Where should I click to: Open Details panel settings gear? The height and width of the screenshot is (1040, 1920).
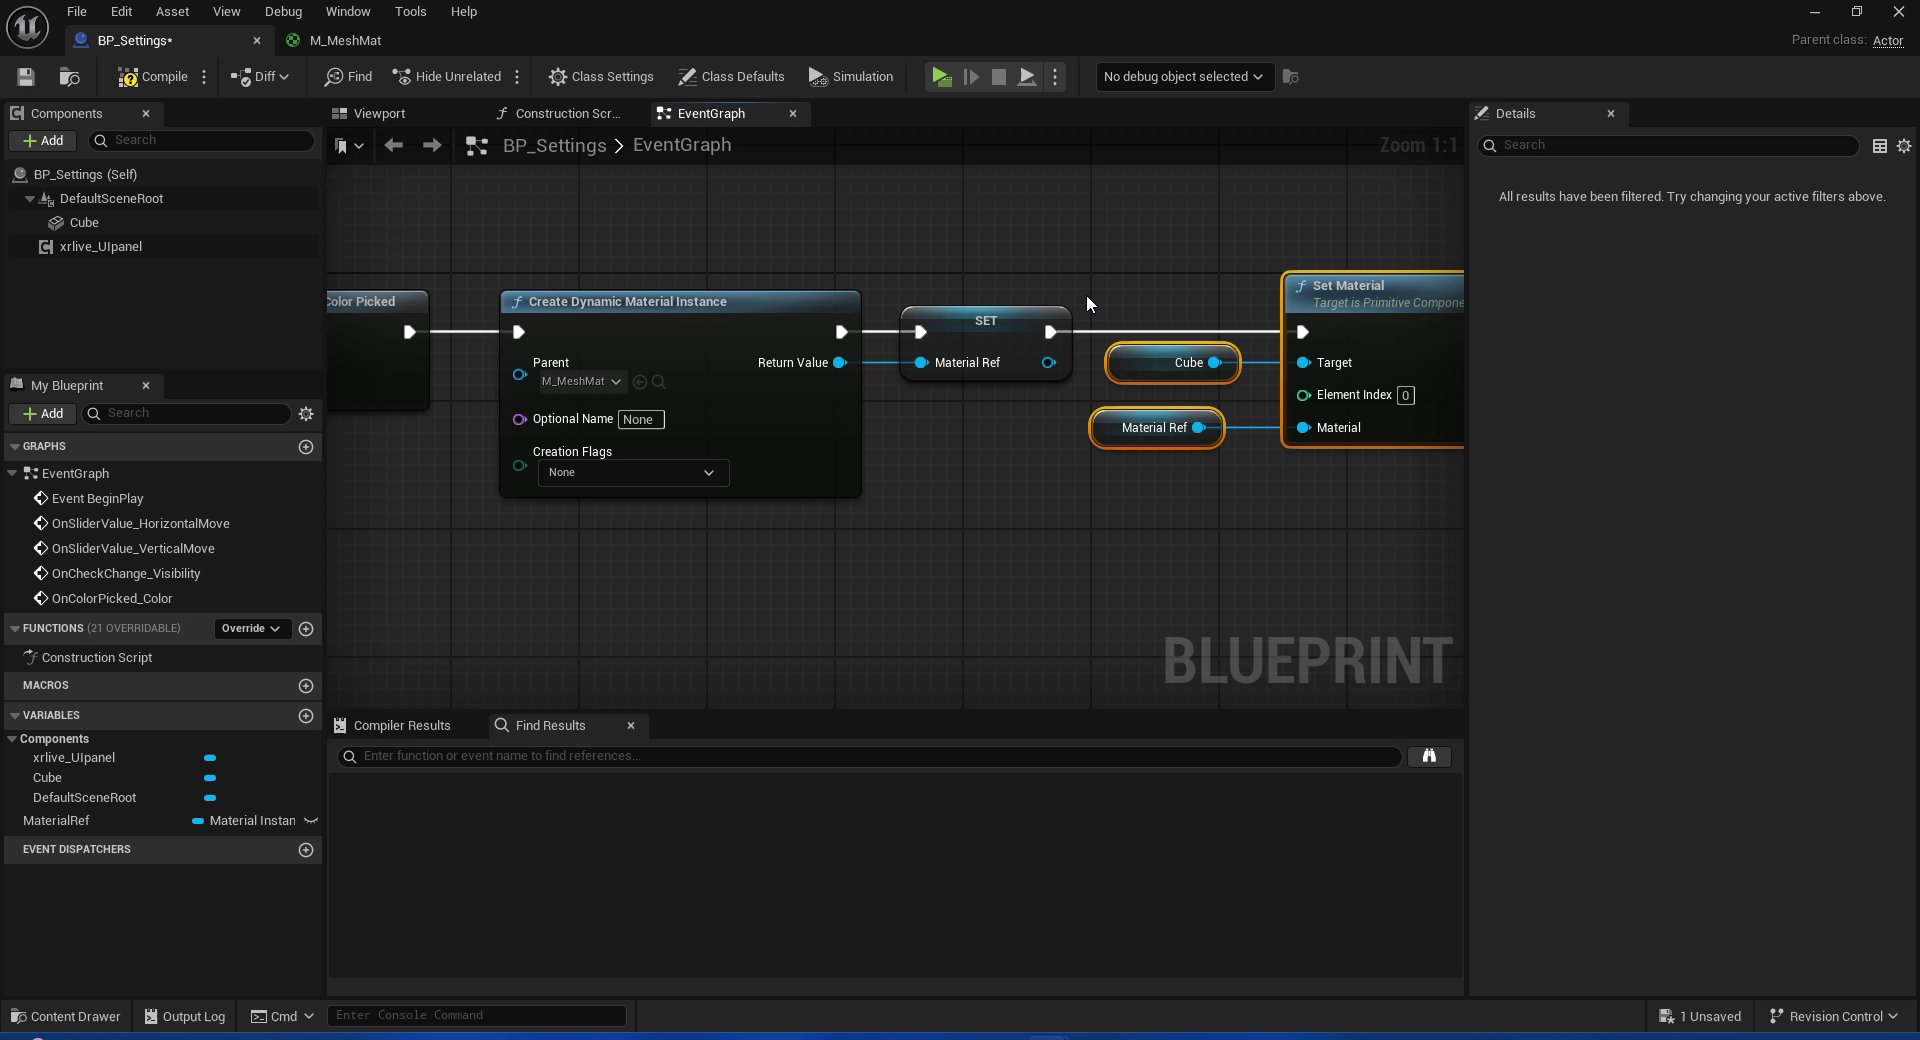click(1904, 146)
